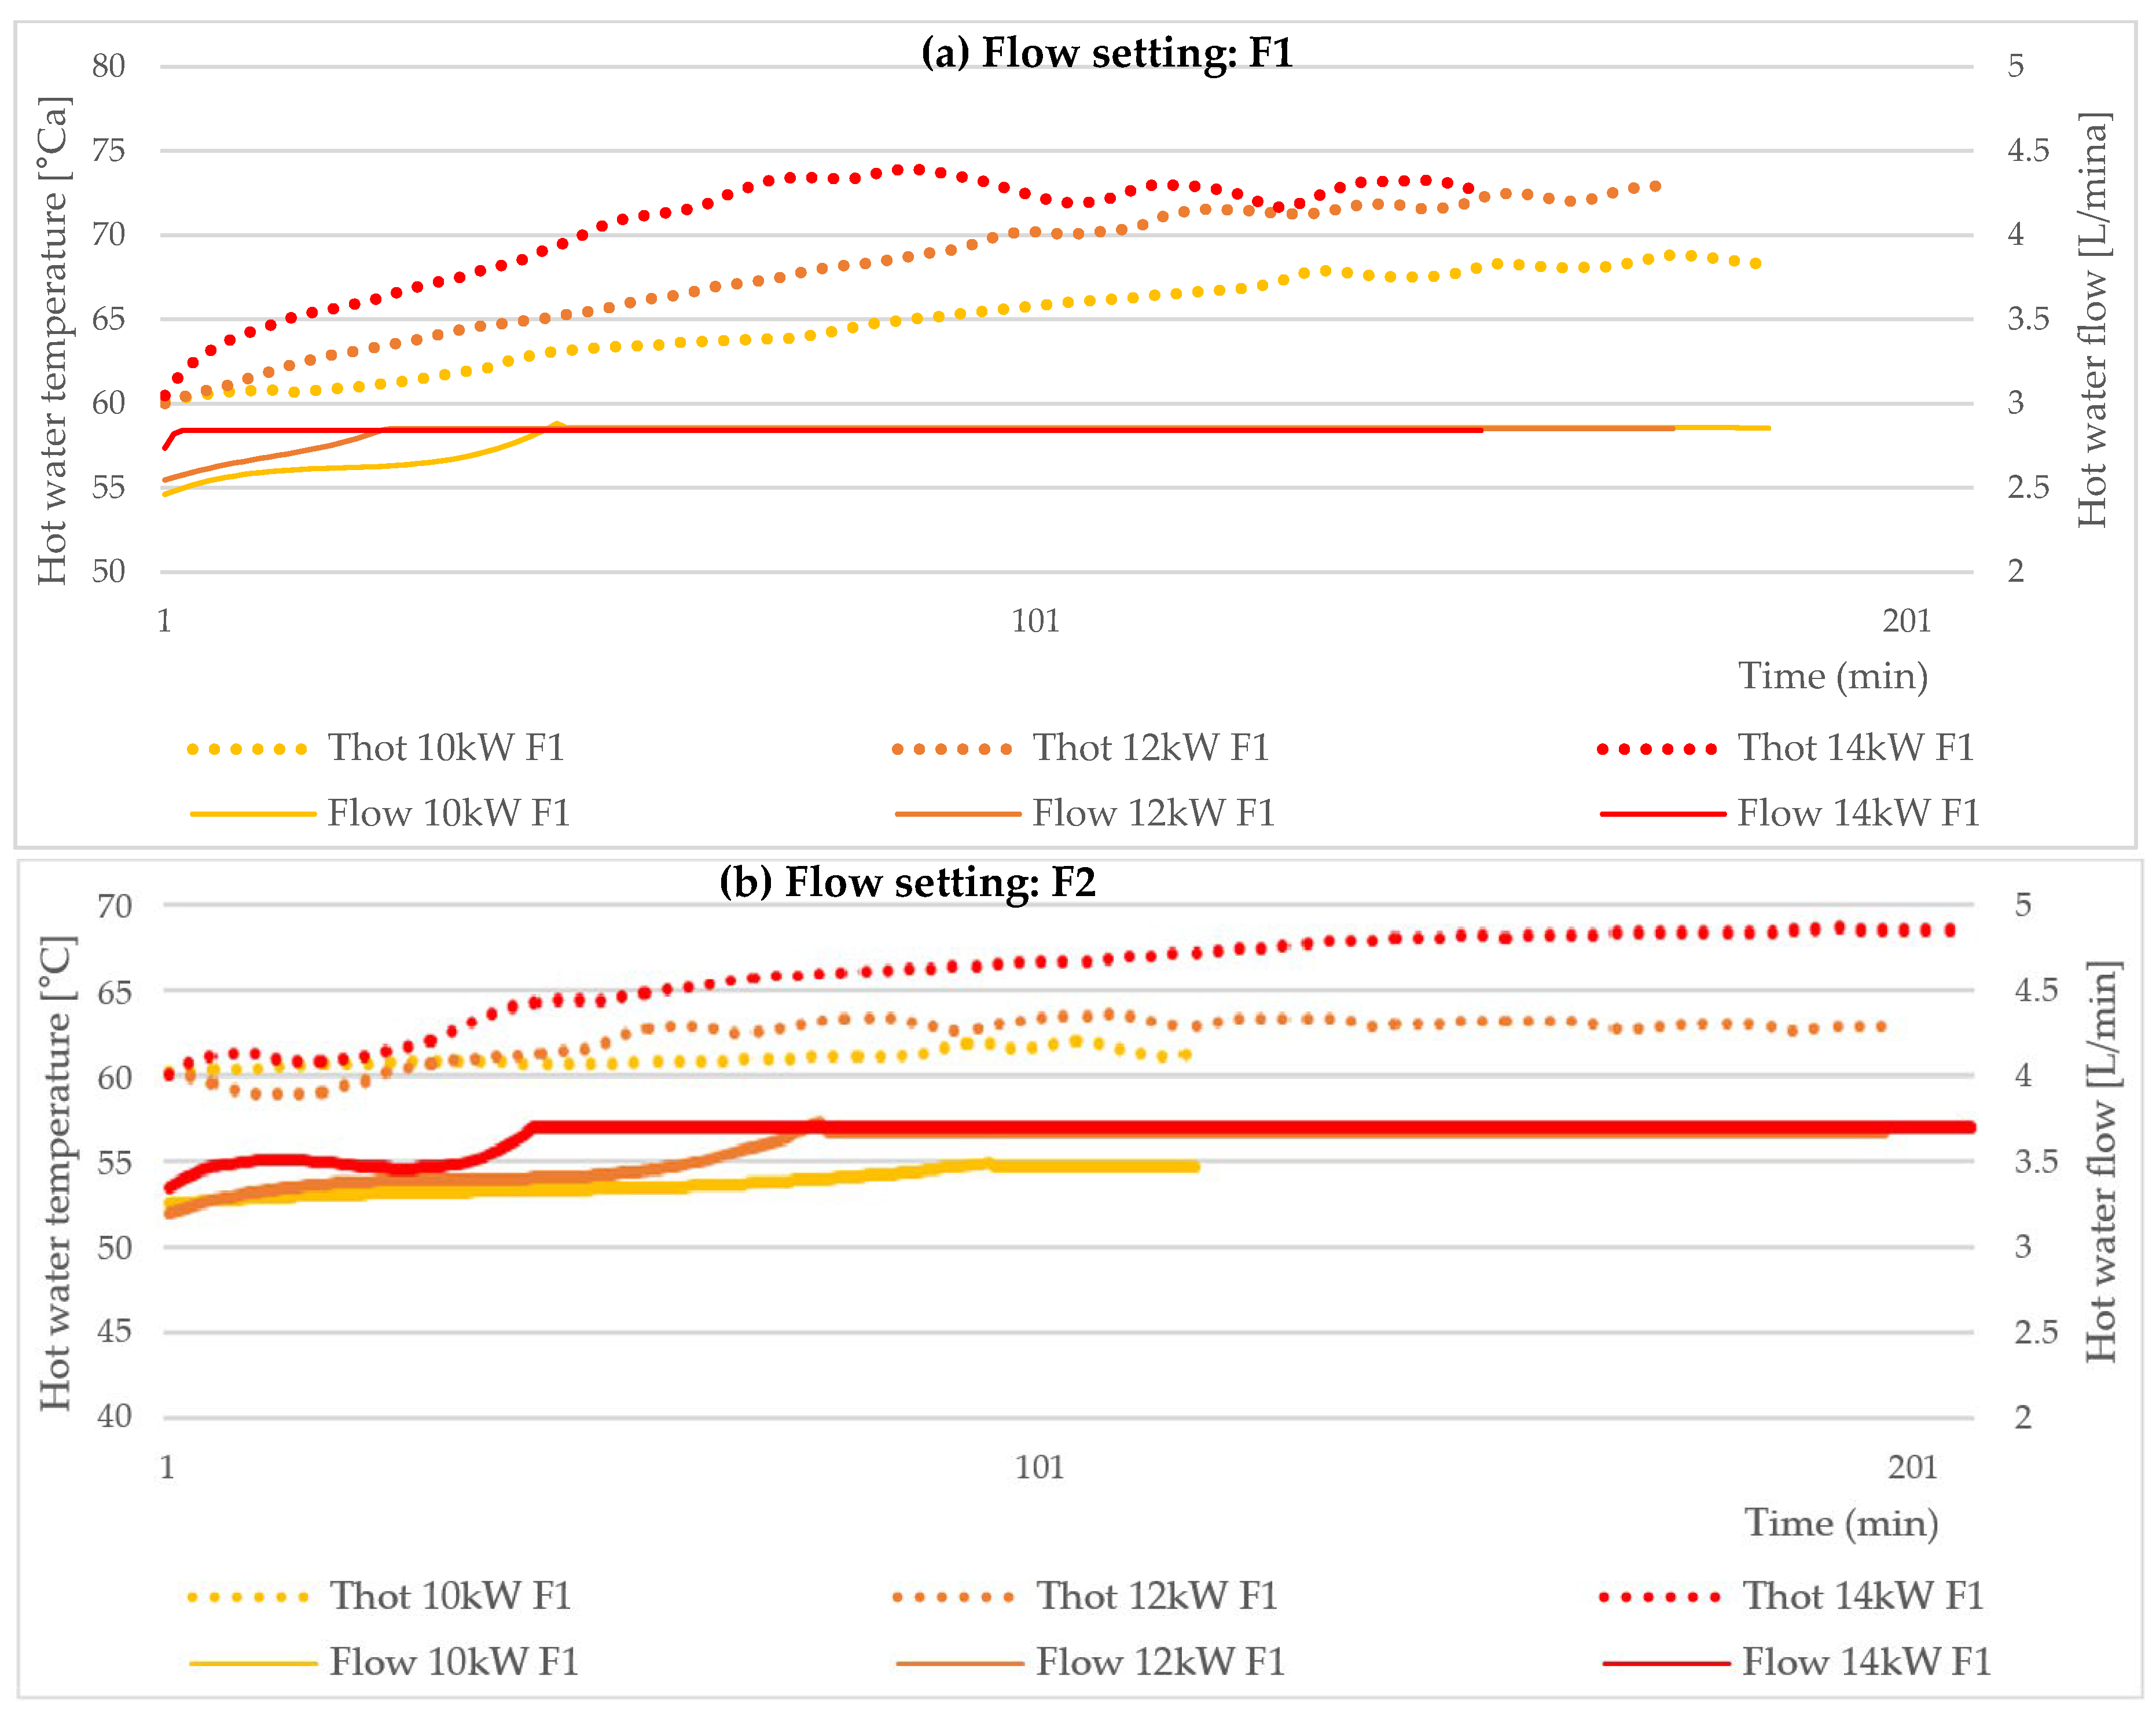Select "Thot 10kW F1" legend label in chart (b)
This screenshot has height=1714, width=2156.
[451, 1596]
